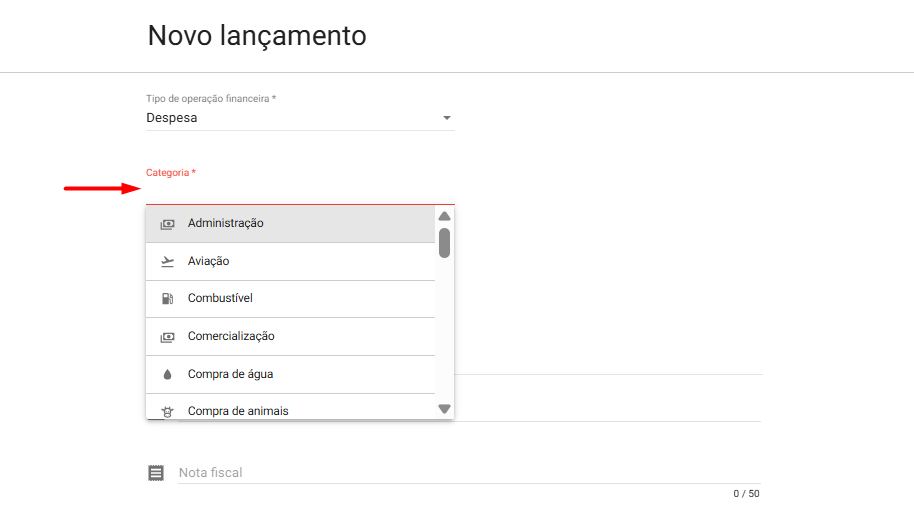The width and height of the screenshot is (914, 514).
Task: Click into the Nota fiscal text field
Action: (x=460, y=473)
